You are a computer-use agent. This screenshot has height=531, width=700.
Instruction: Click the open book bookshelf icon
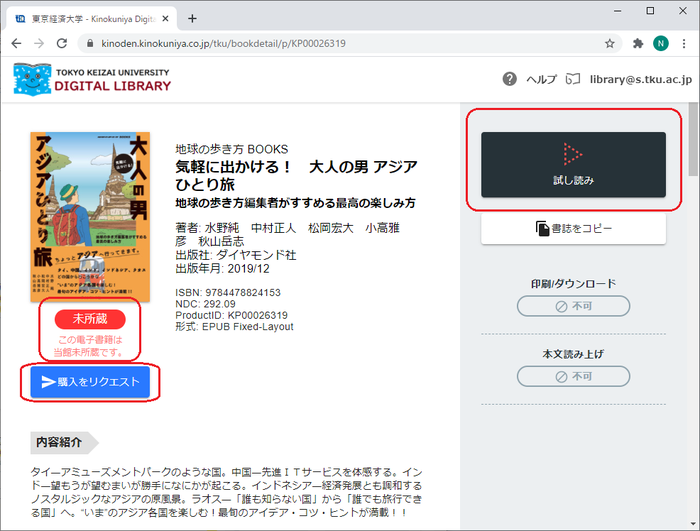[573, 79]
